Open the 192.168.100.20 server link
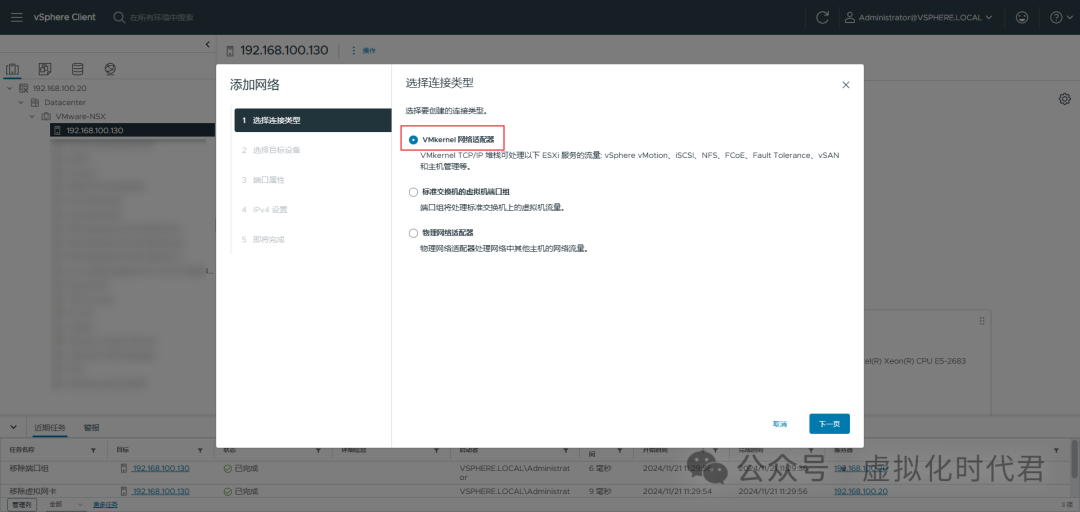Viewport: 1080px width, 512px height. coord(861,491)
